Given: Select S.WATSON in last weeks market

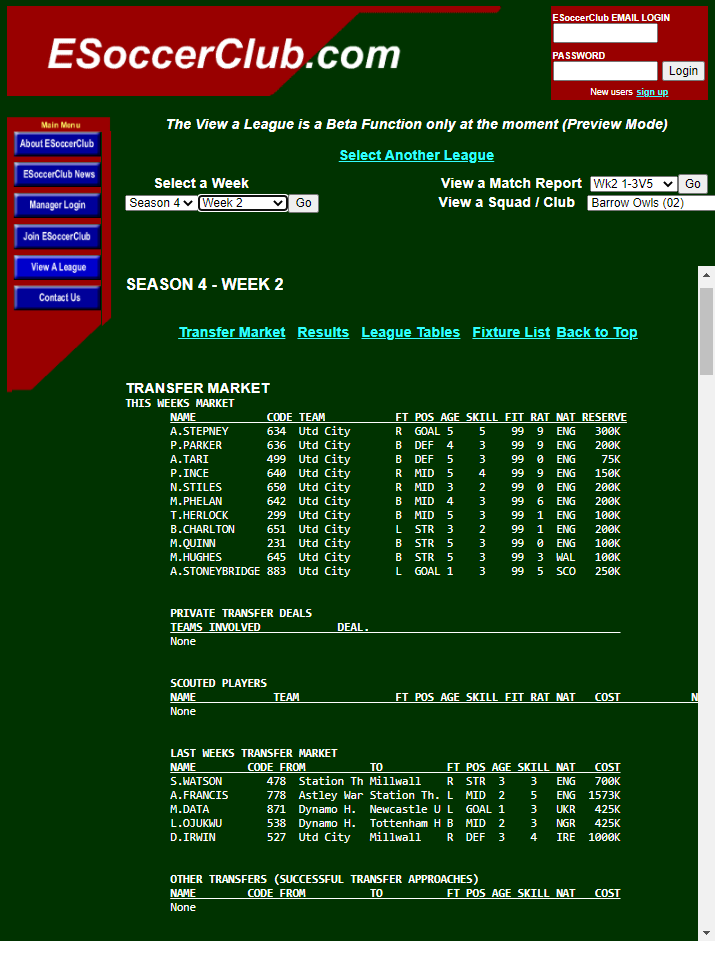Looking at the screenshot, I should pyautogui.click(x=196, y=782).
